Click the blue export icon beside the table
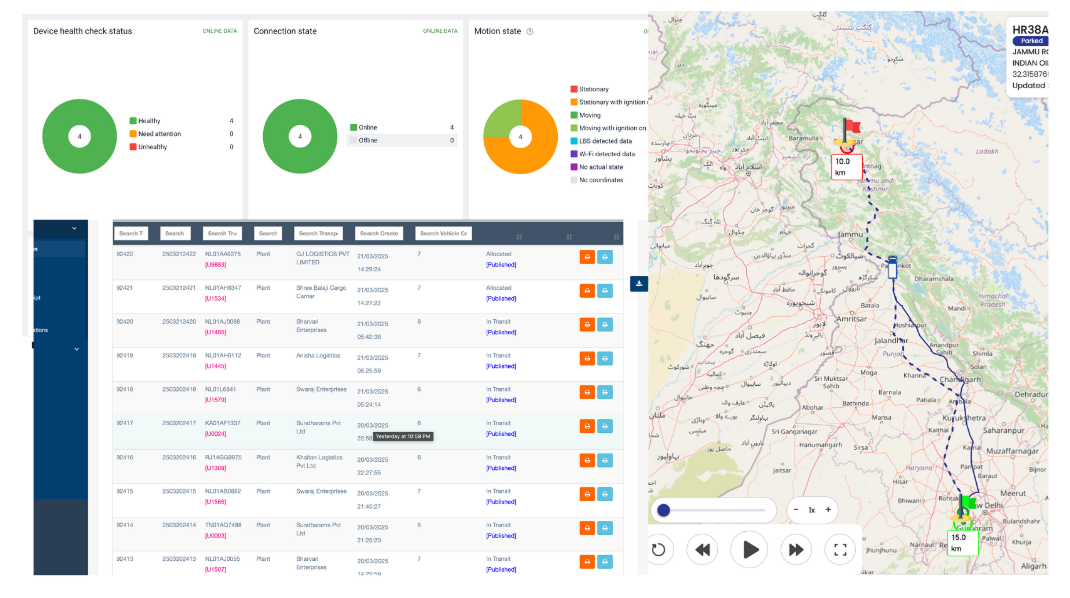Viewport: 1070px width, 598px height. click(x=637, y=284)
